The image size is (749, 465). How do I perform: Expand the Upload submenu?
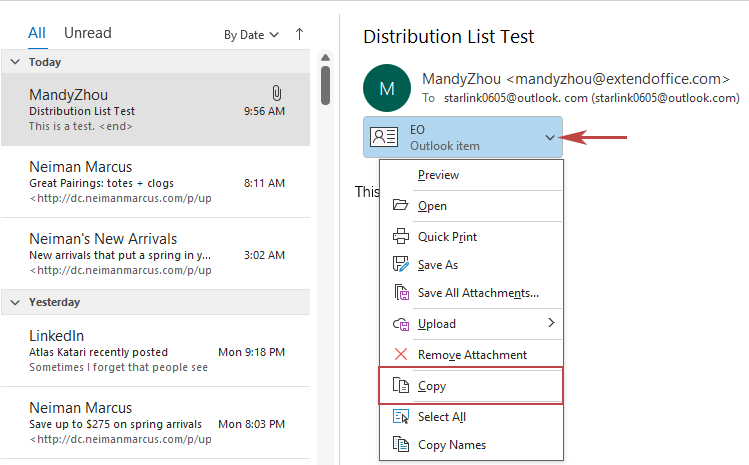550,324
